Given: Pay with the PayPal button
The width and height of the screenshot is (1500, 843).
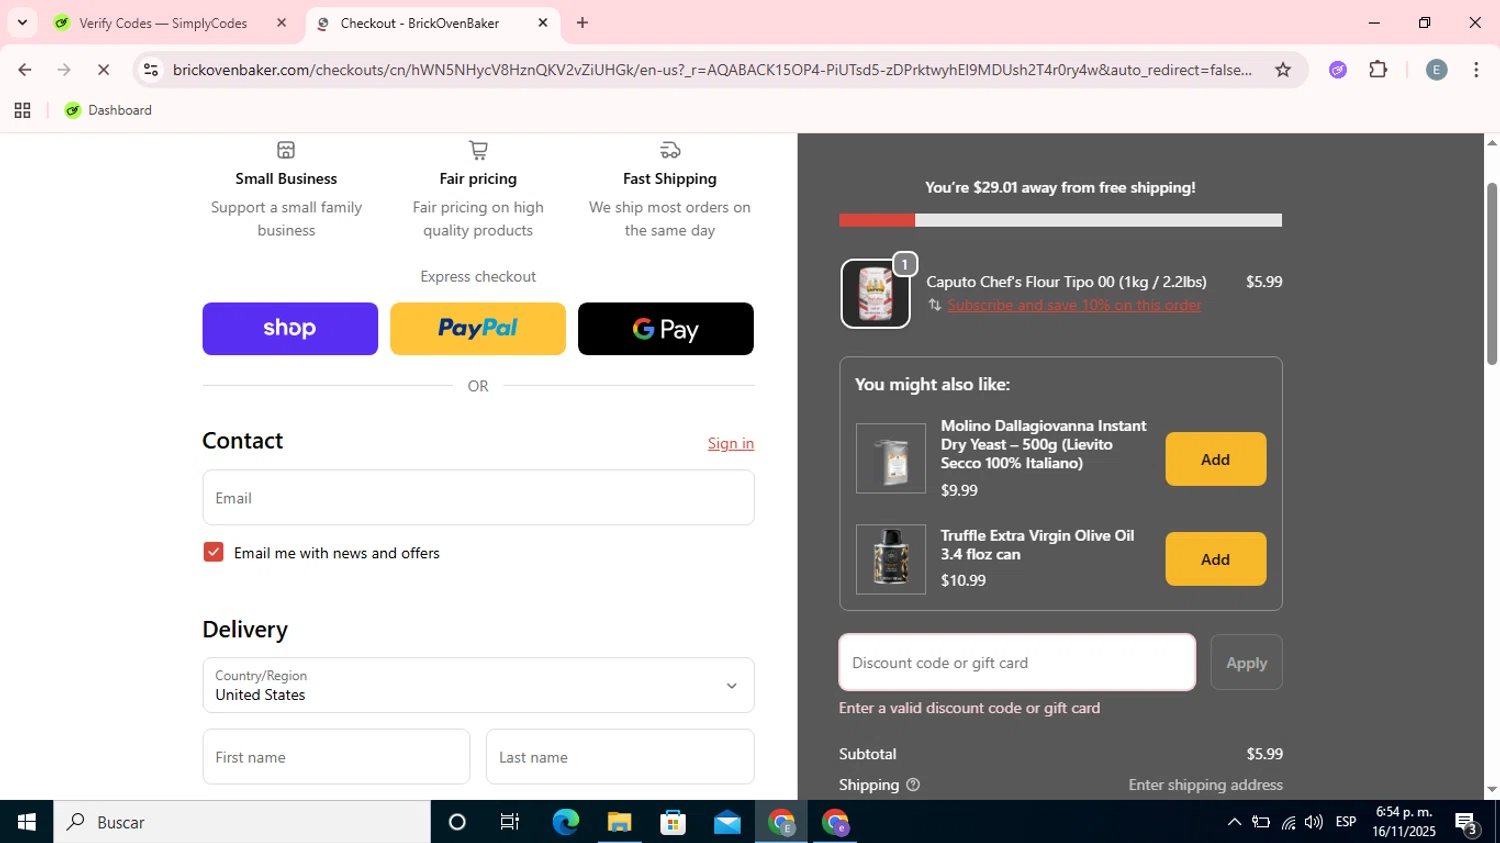Looking at the screenshot, I should point(478,329).
